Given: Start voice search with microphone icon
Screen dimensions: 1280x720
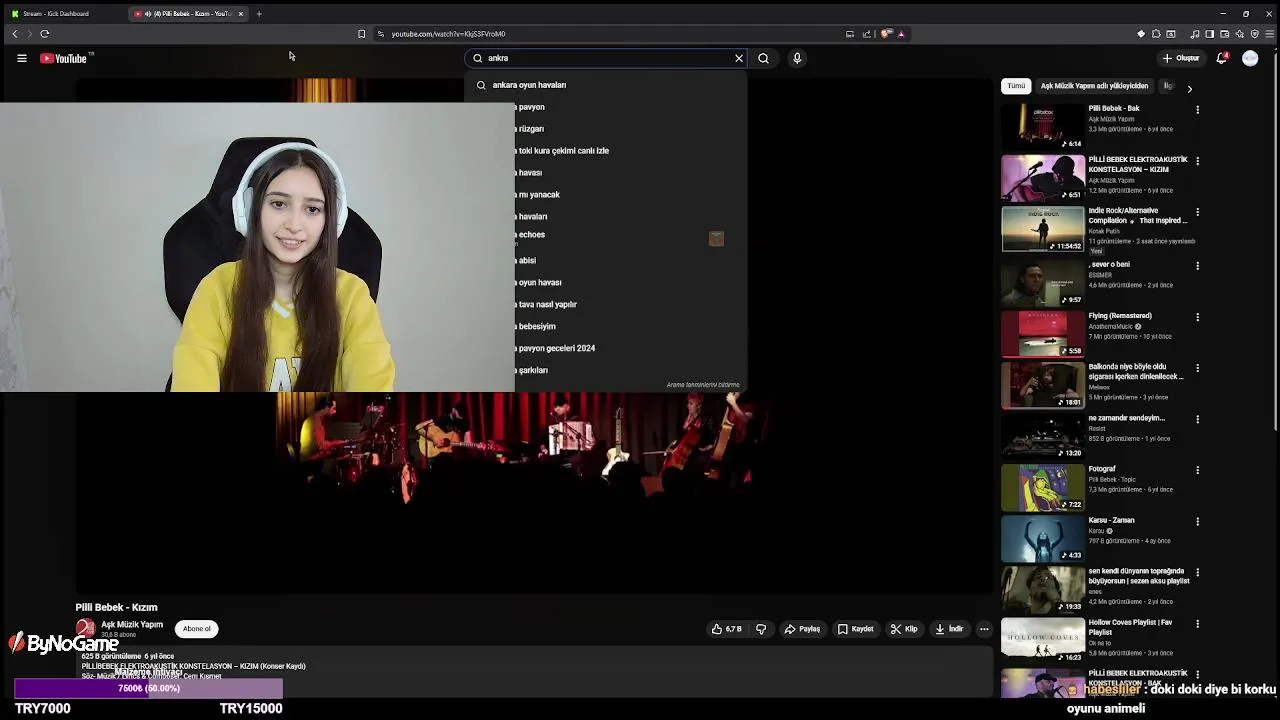Looking at the screenshot, I should point(797,58).
